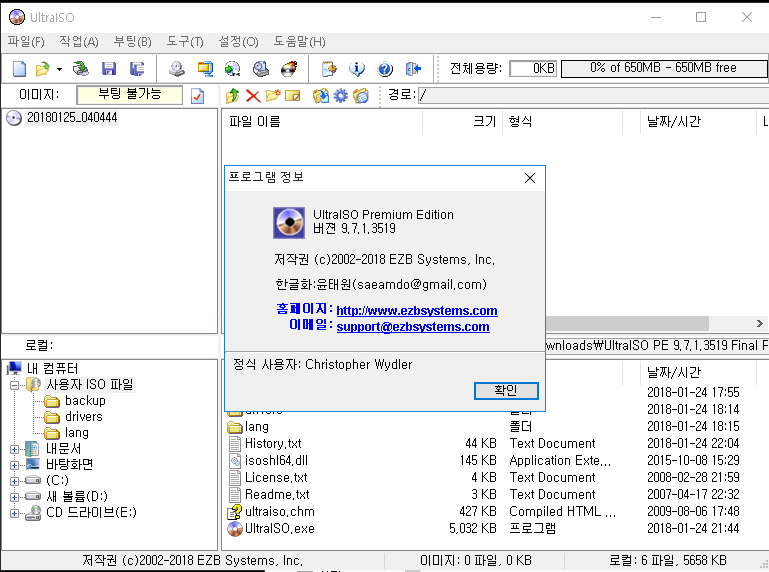Select the lang folder in local tree

(77, 433)
